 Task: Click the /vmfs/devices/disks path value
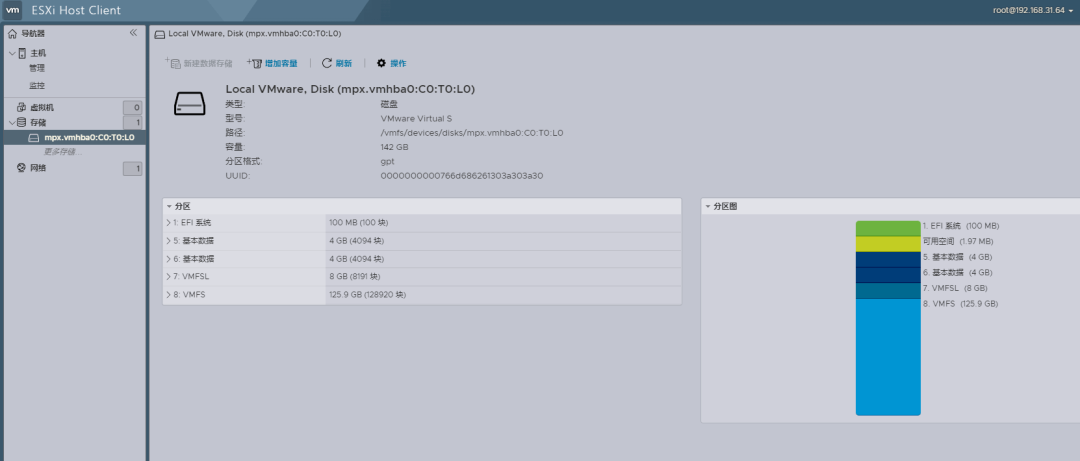[472, 133]
